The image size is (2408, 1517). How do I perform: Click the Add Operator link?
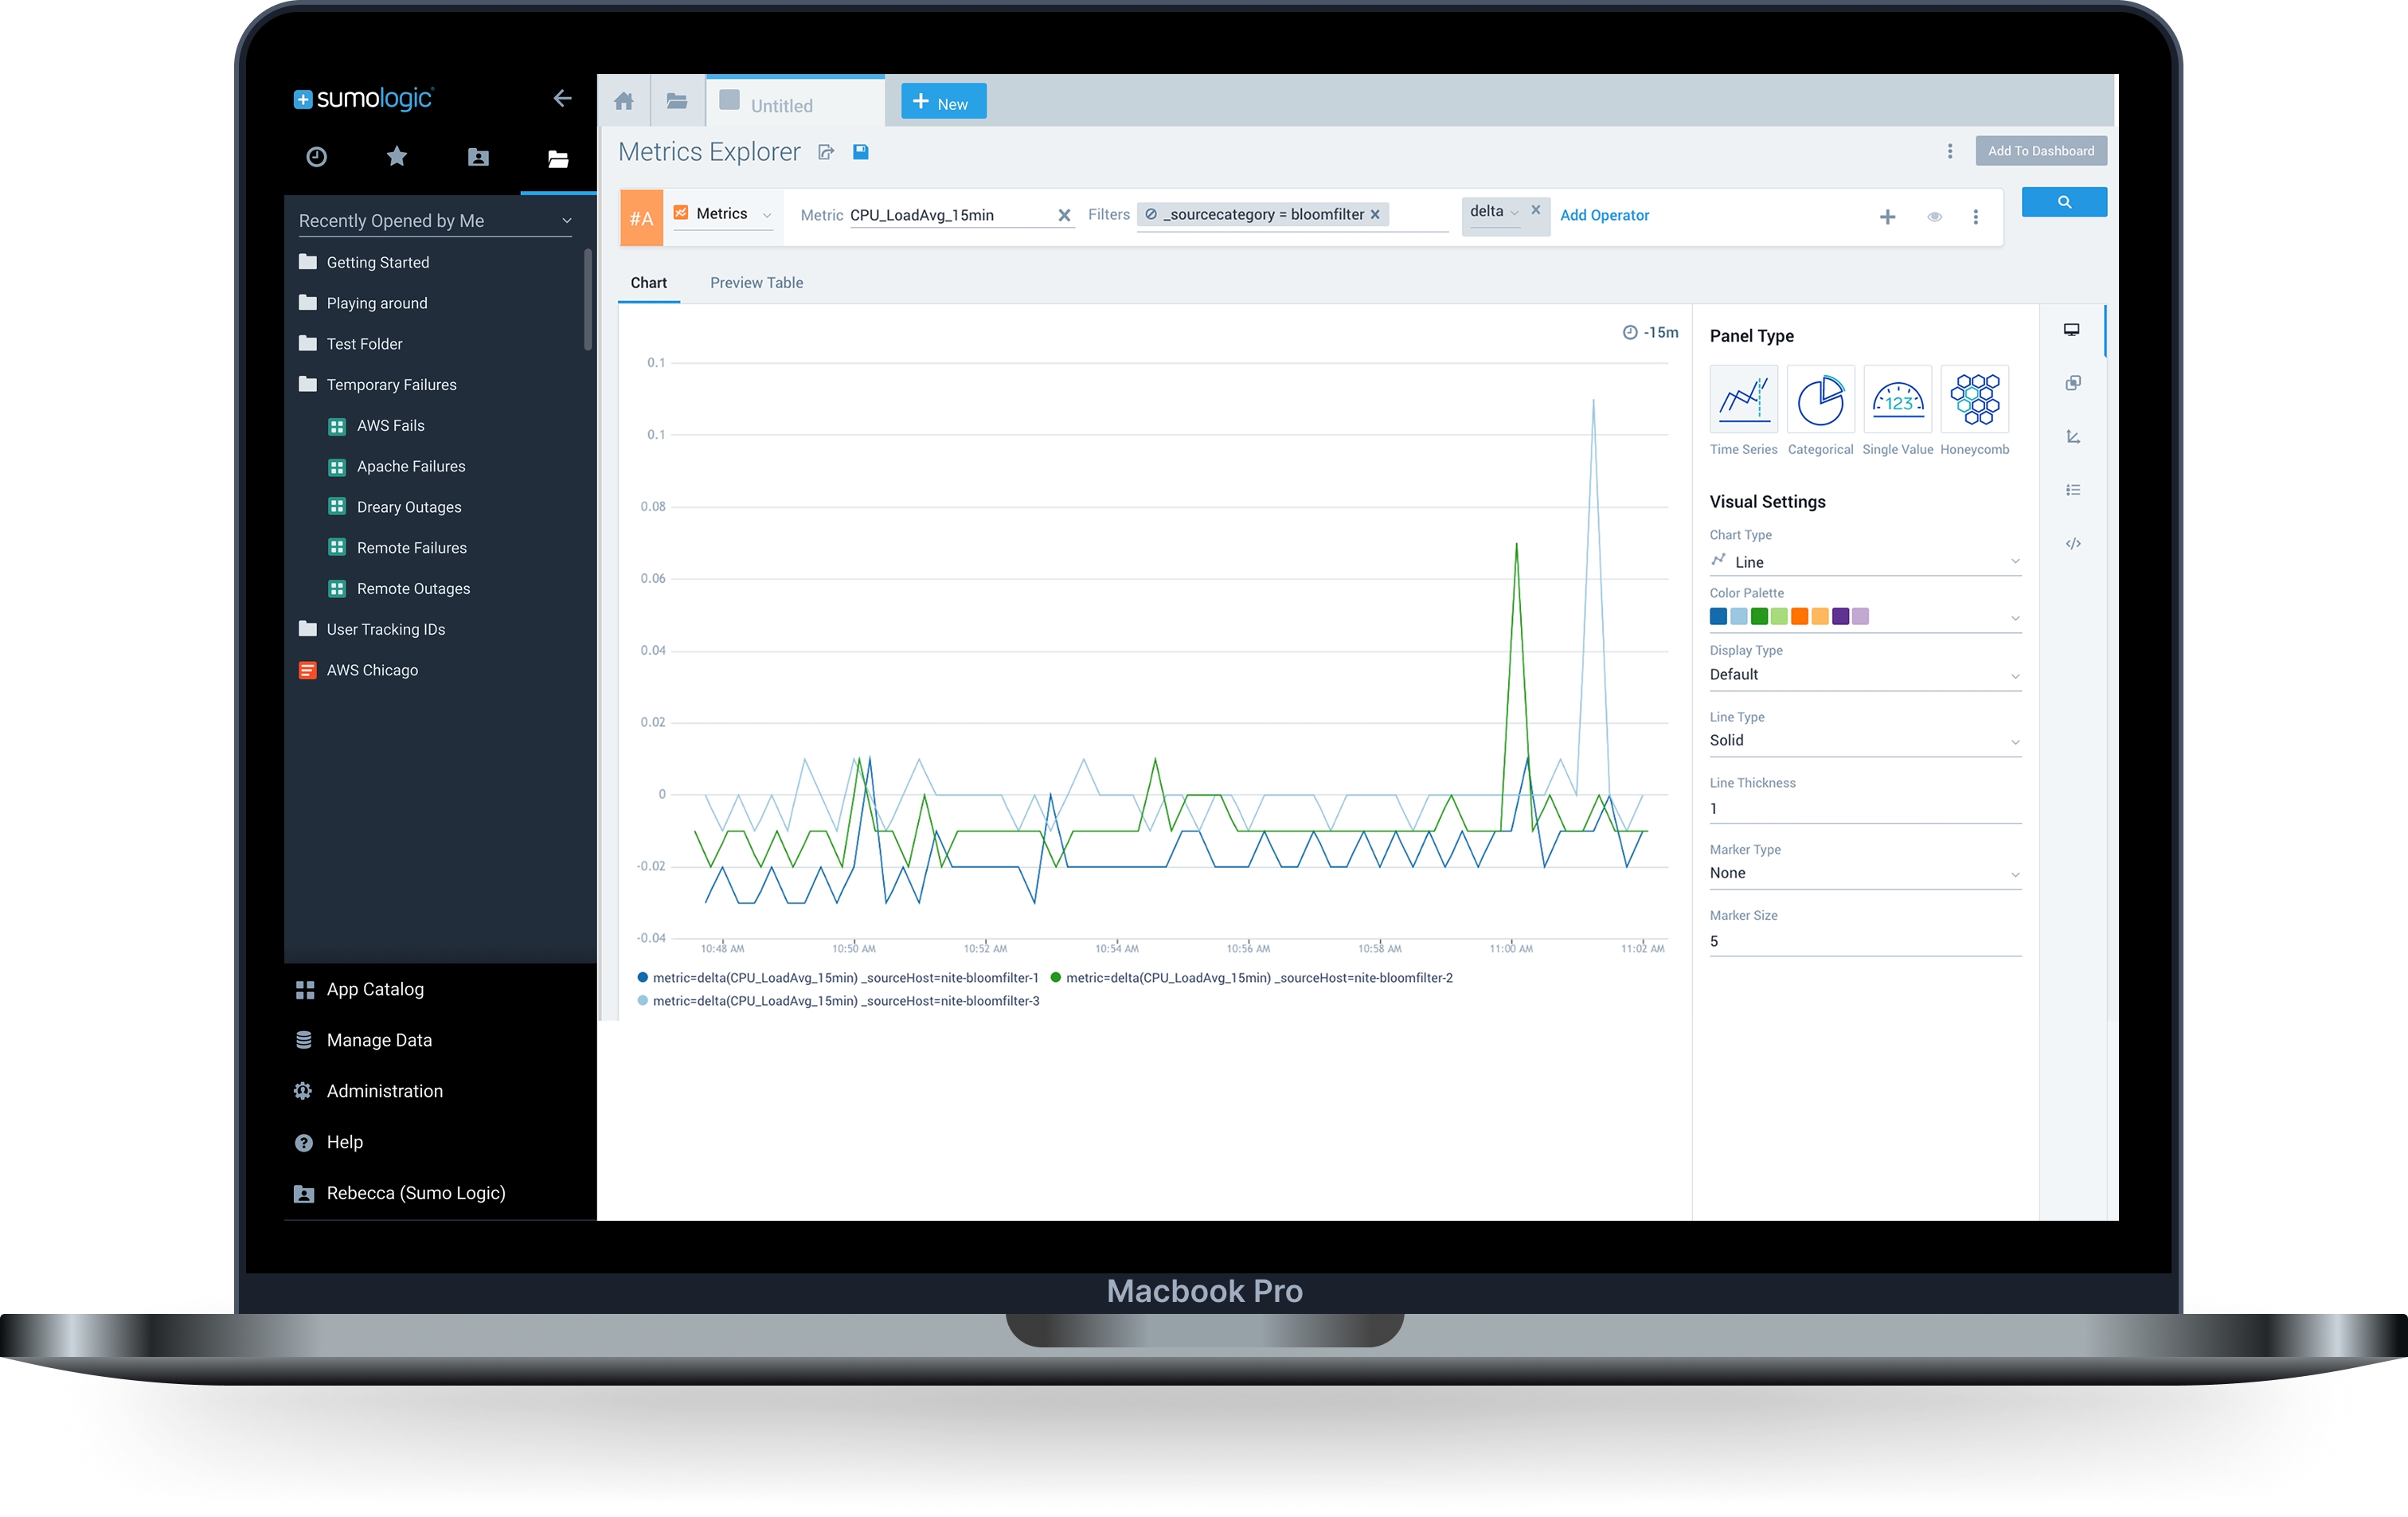(x=1604, y=215)
